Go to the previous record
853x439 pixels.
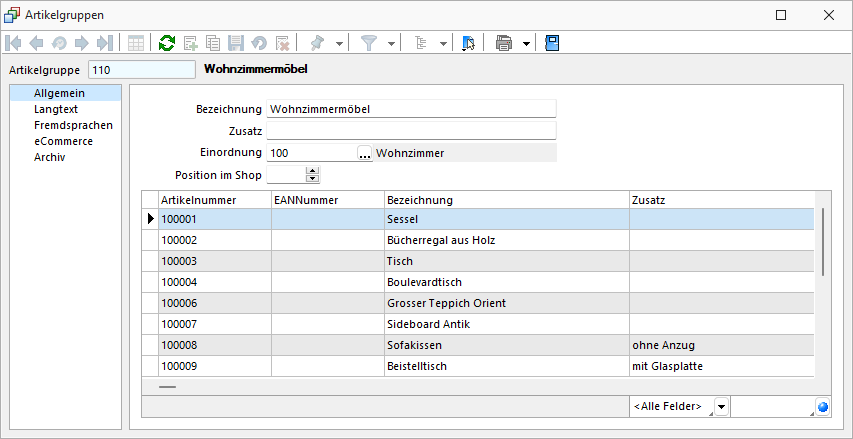tap(36, 43)
